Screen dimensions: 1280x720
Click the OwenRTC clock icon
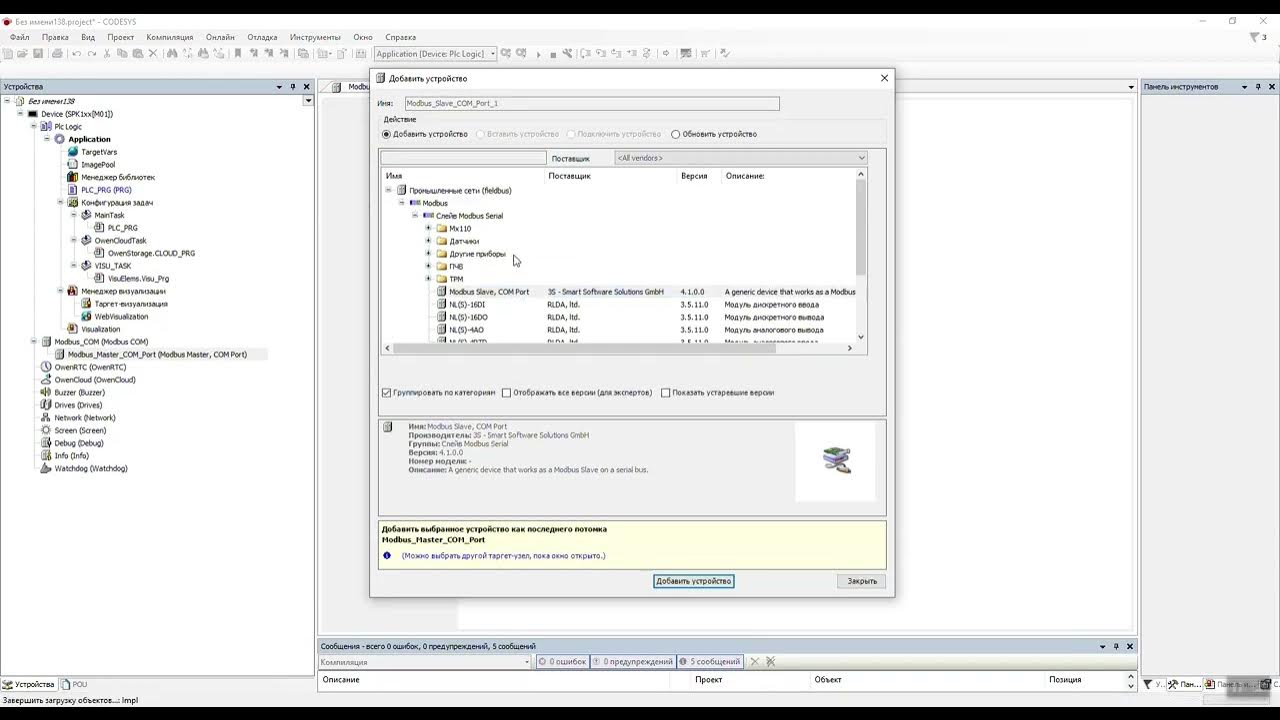coord(46,367)
